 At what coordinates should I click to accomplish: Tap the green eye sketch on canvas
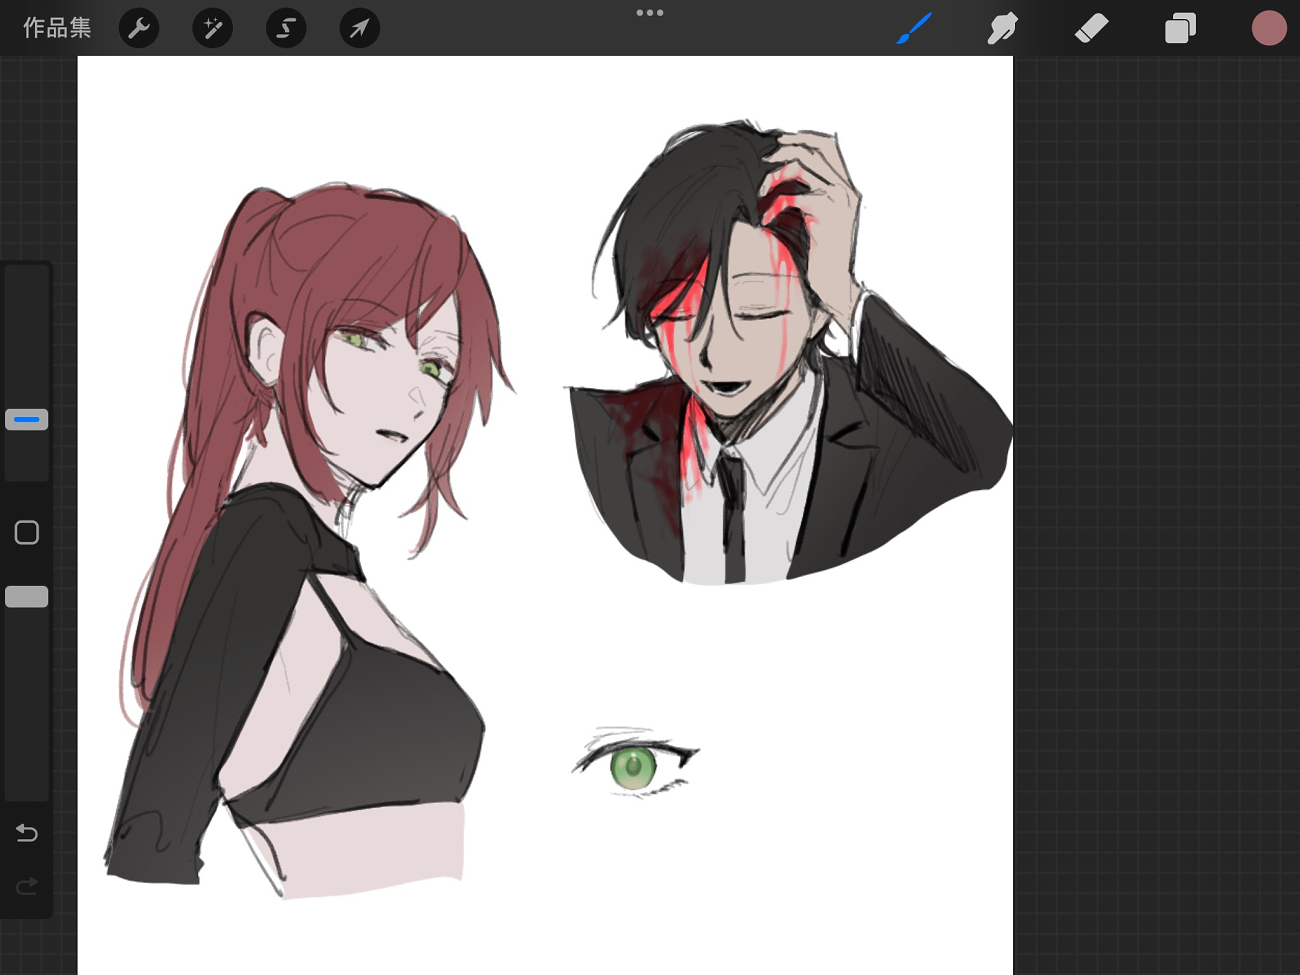[633, 768]
